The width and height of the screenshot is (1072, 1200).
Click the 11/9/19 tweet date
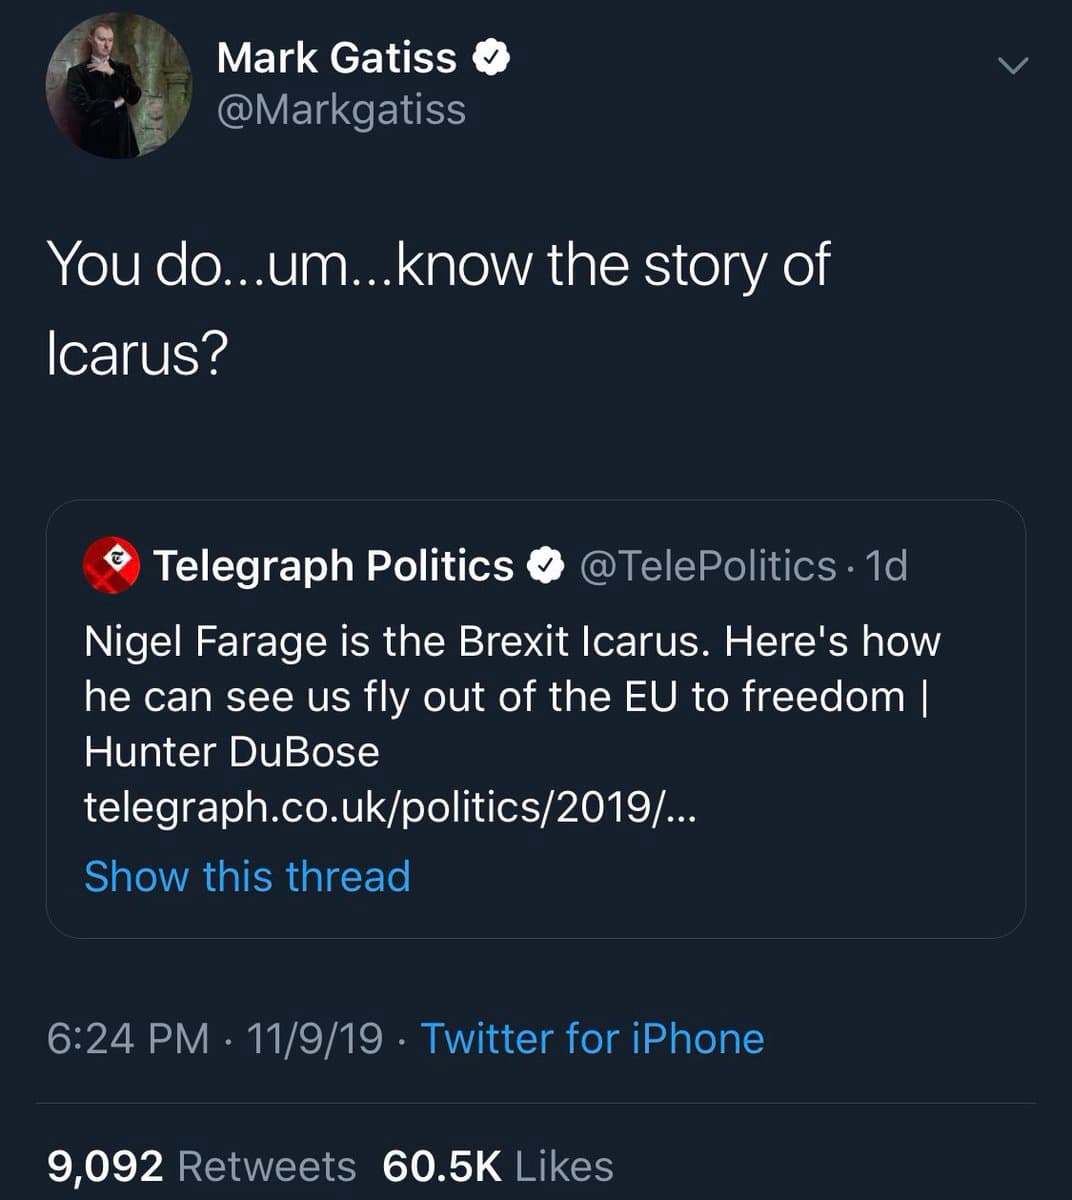tap(314, 1038)
